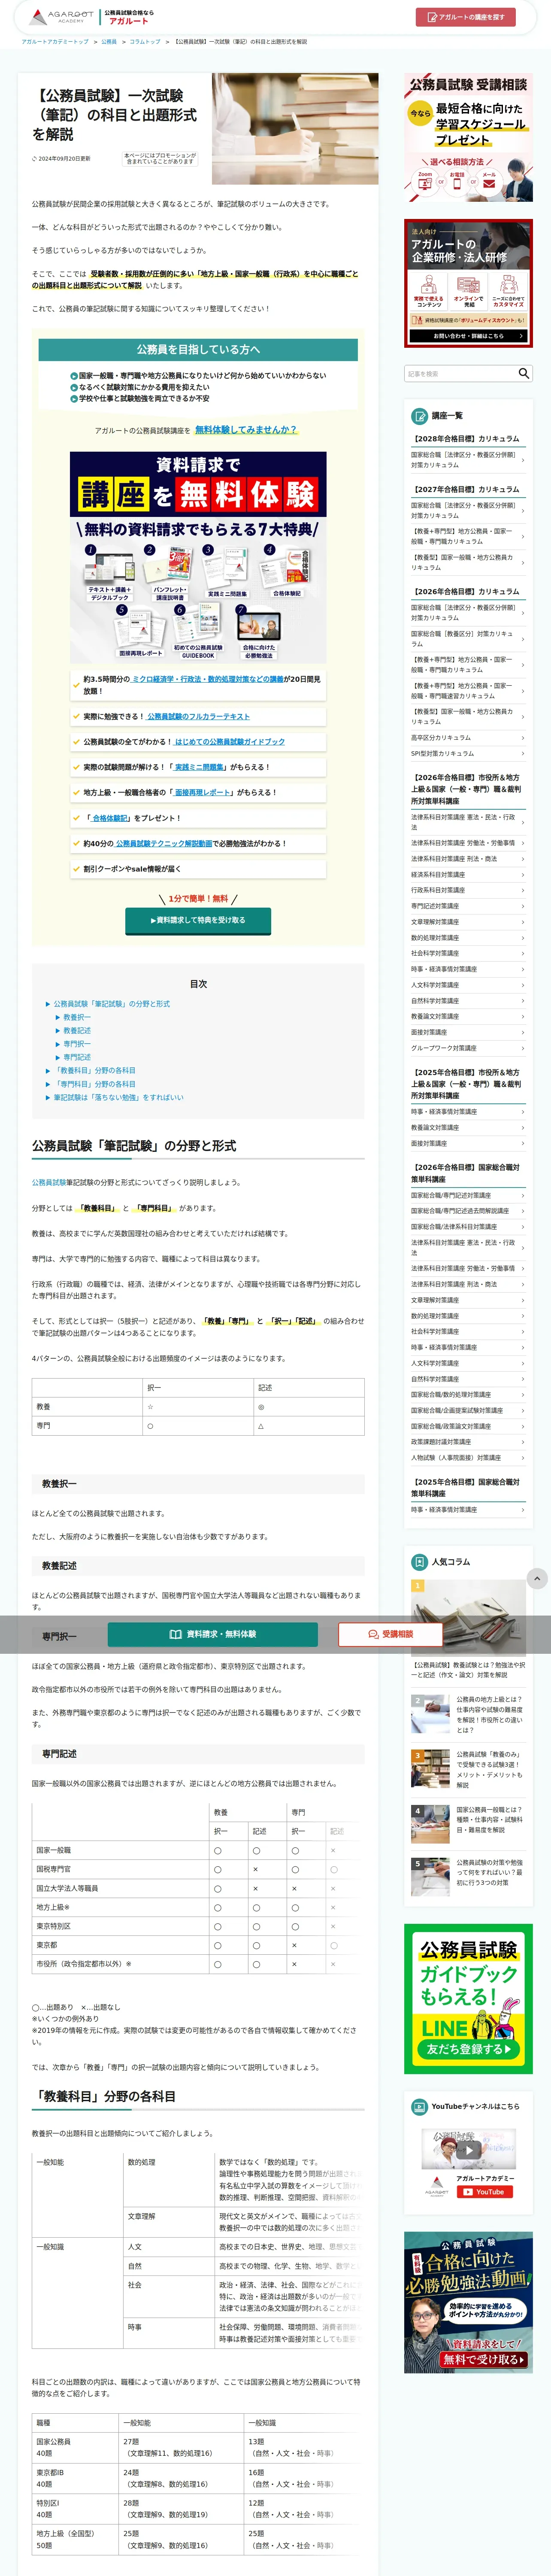Open はじめての公務員試験ガイドブック link
This screenshot has width=551, height=2576.
click(x=230, y=741)
